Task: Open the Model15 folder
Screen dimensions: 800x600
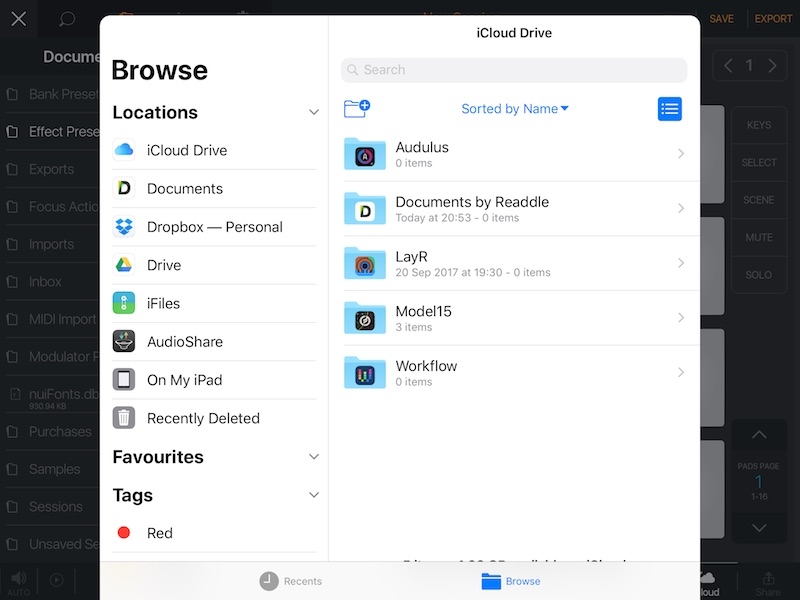Action: pyautogui.click(x=521, y=317)
